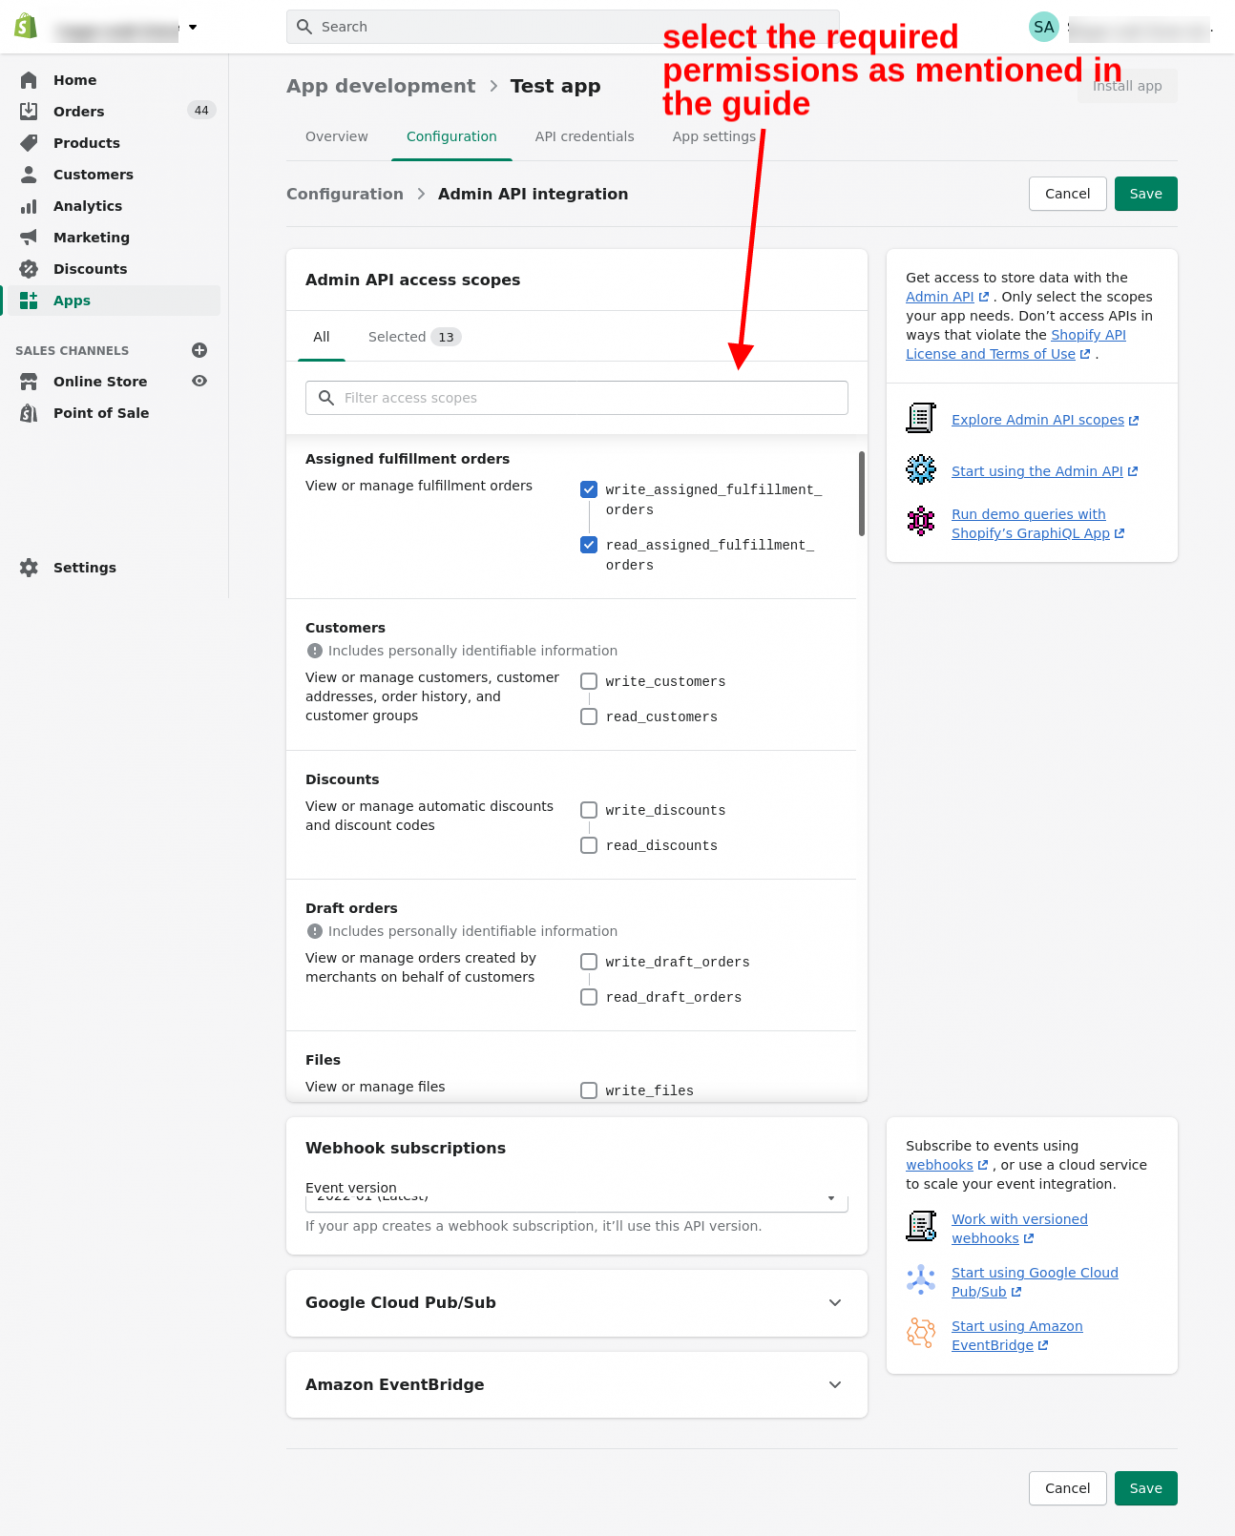This screenshot has width=1235, height=1536.
Task: Focus the top Search field
Action: tap(562, 27)
